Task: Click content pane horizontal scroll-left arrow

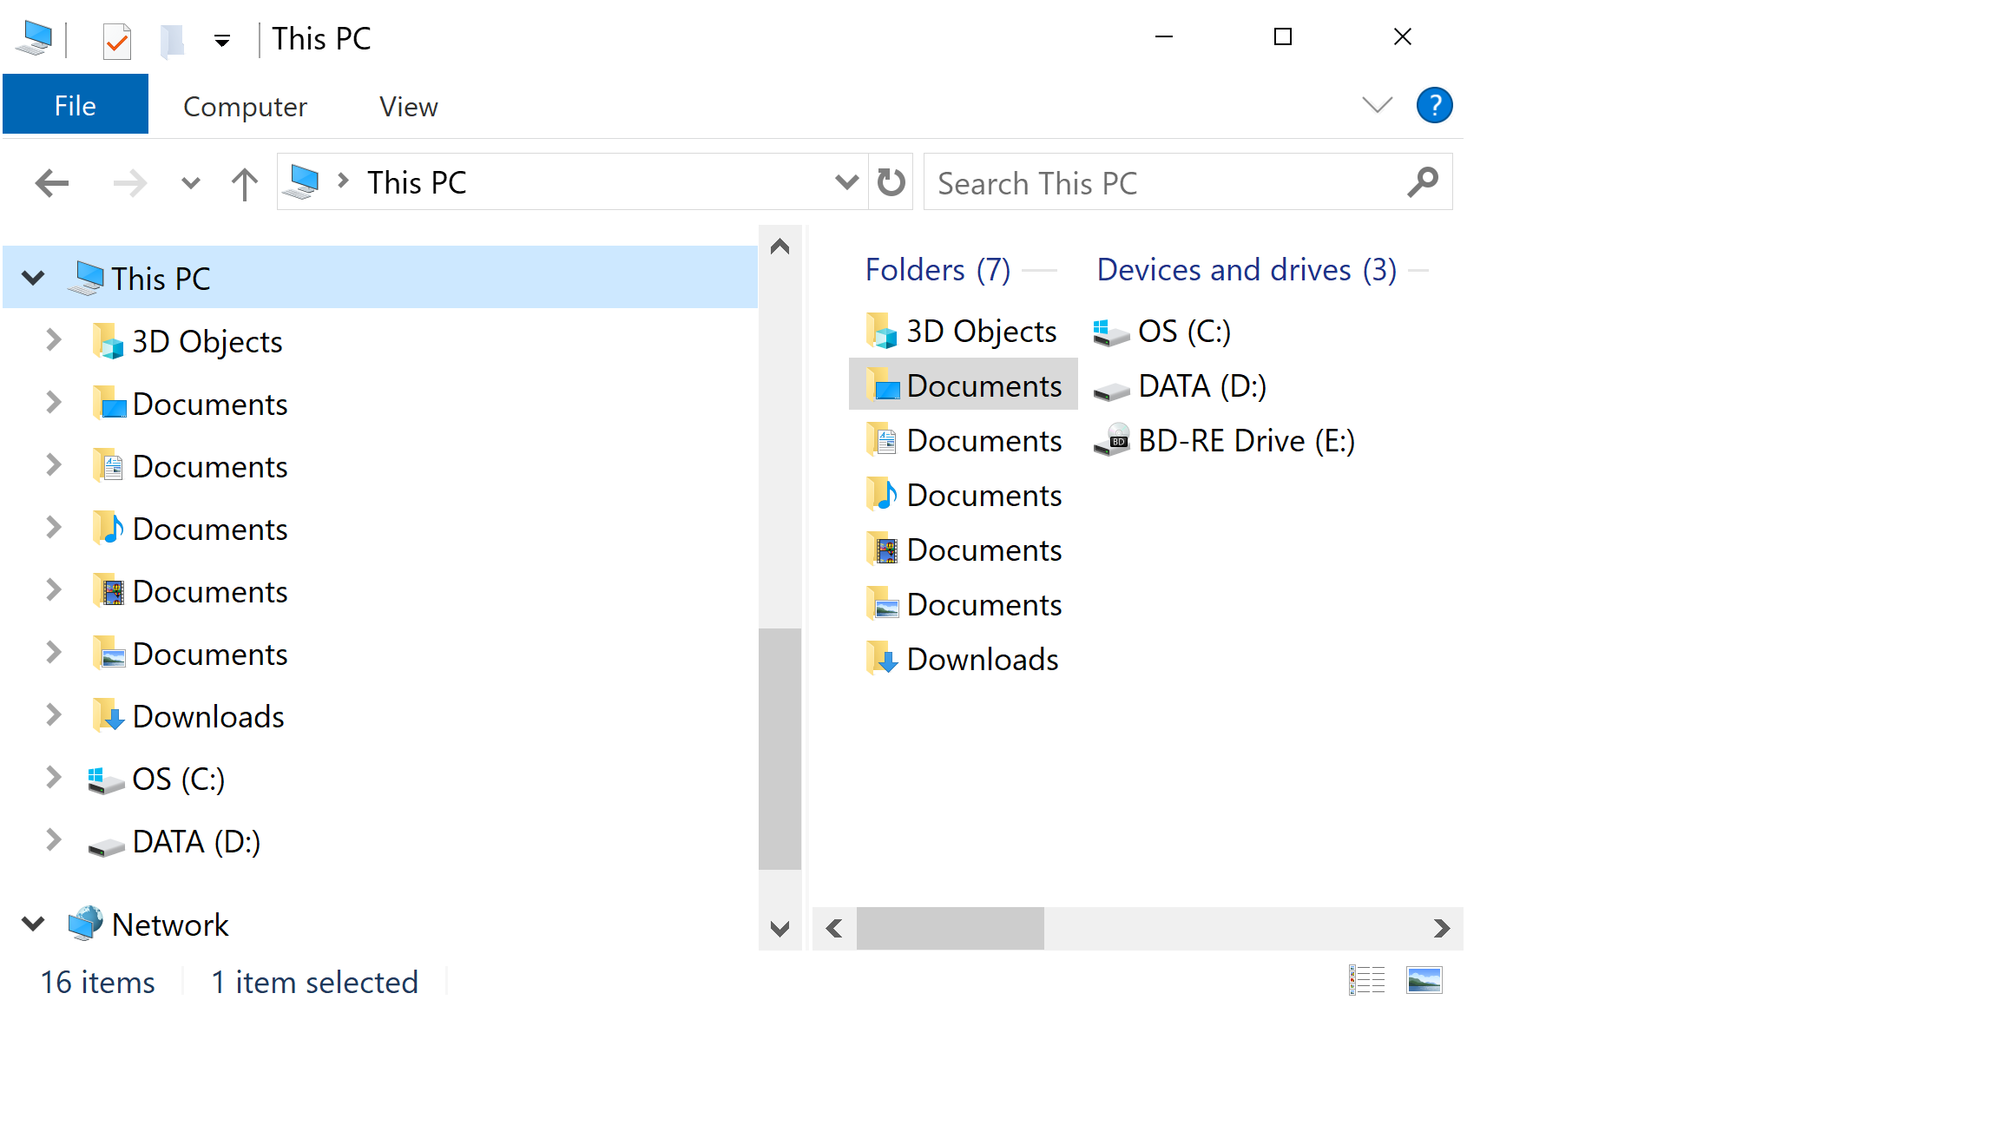Action: click(834, 929)
